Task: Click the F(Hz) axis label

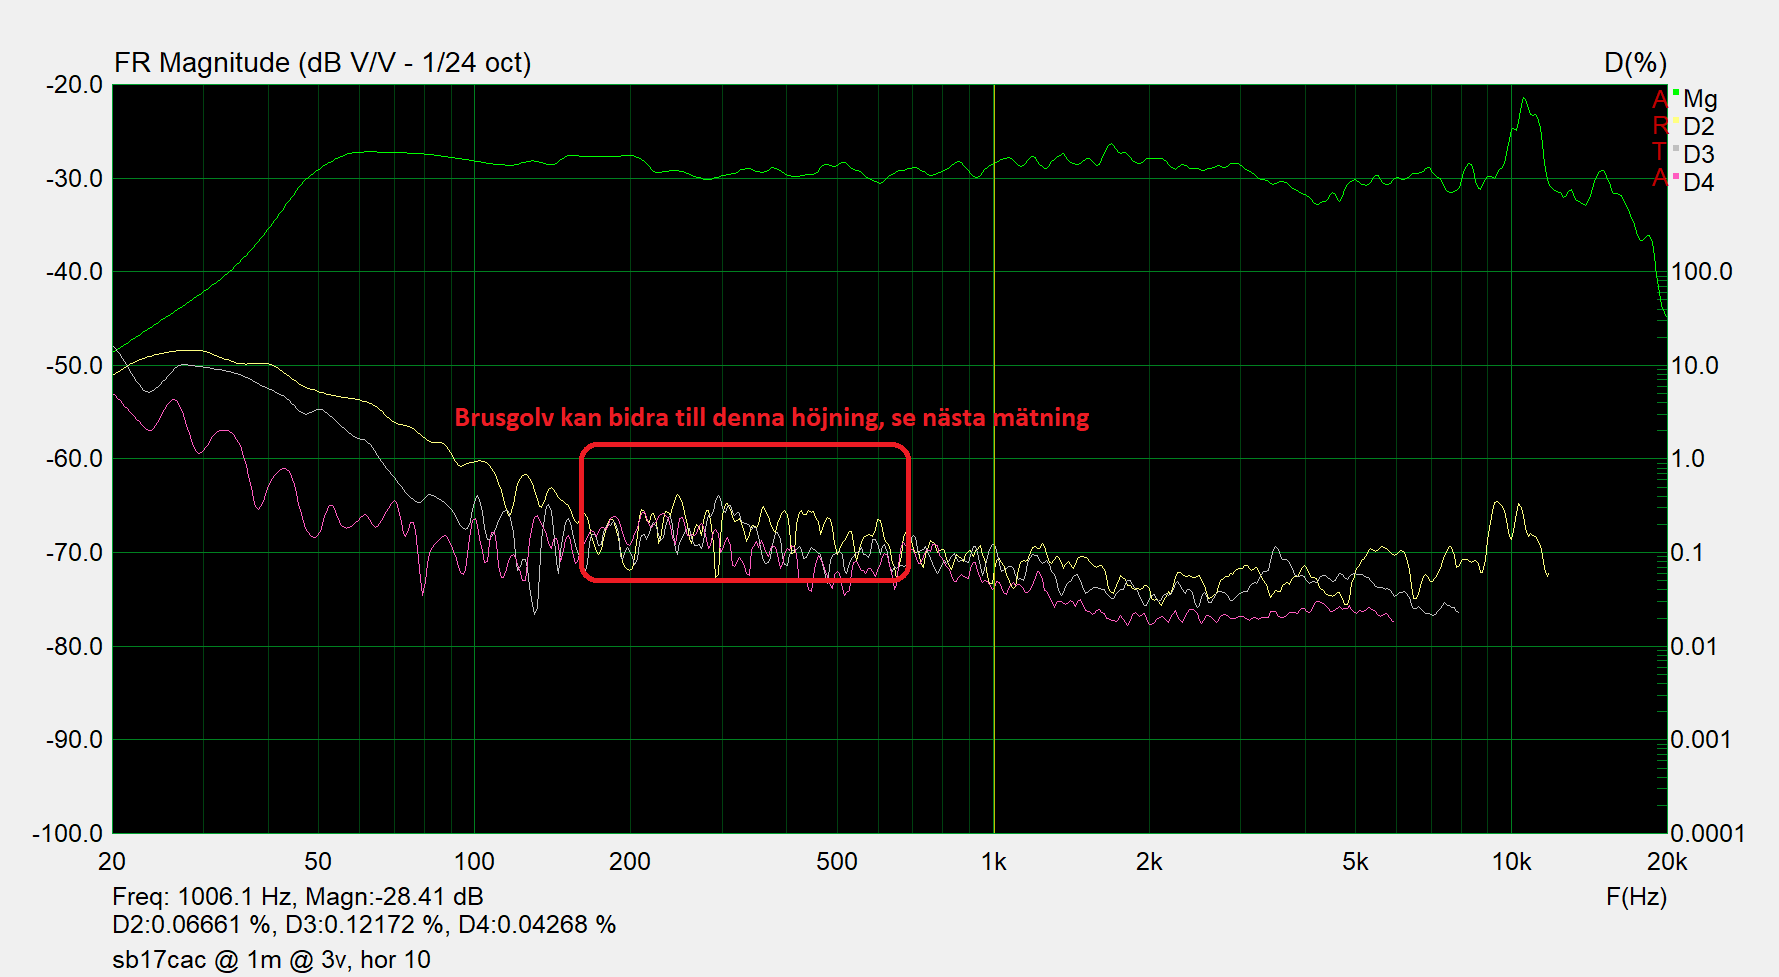Action: [x=1636, y=897]
